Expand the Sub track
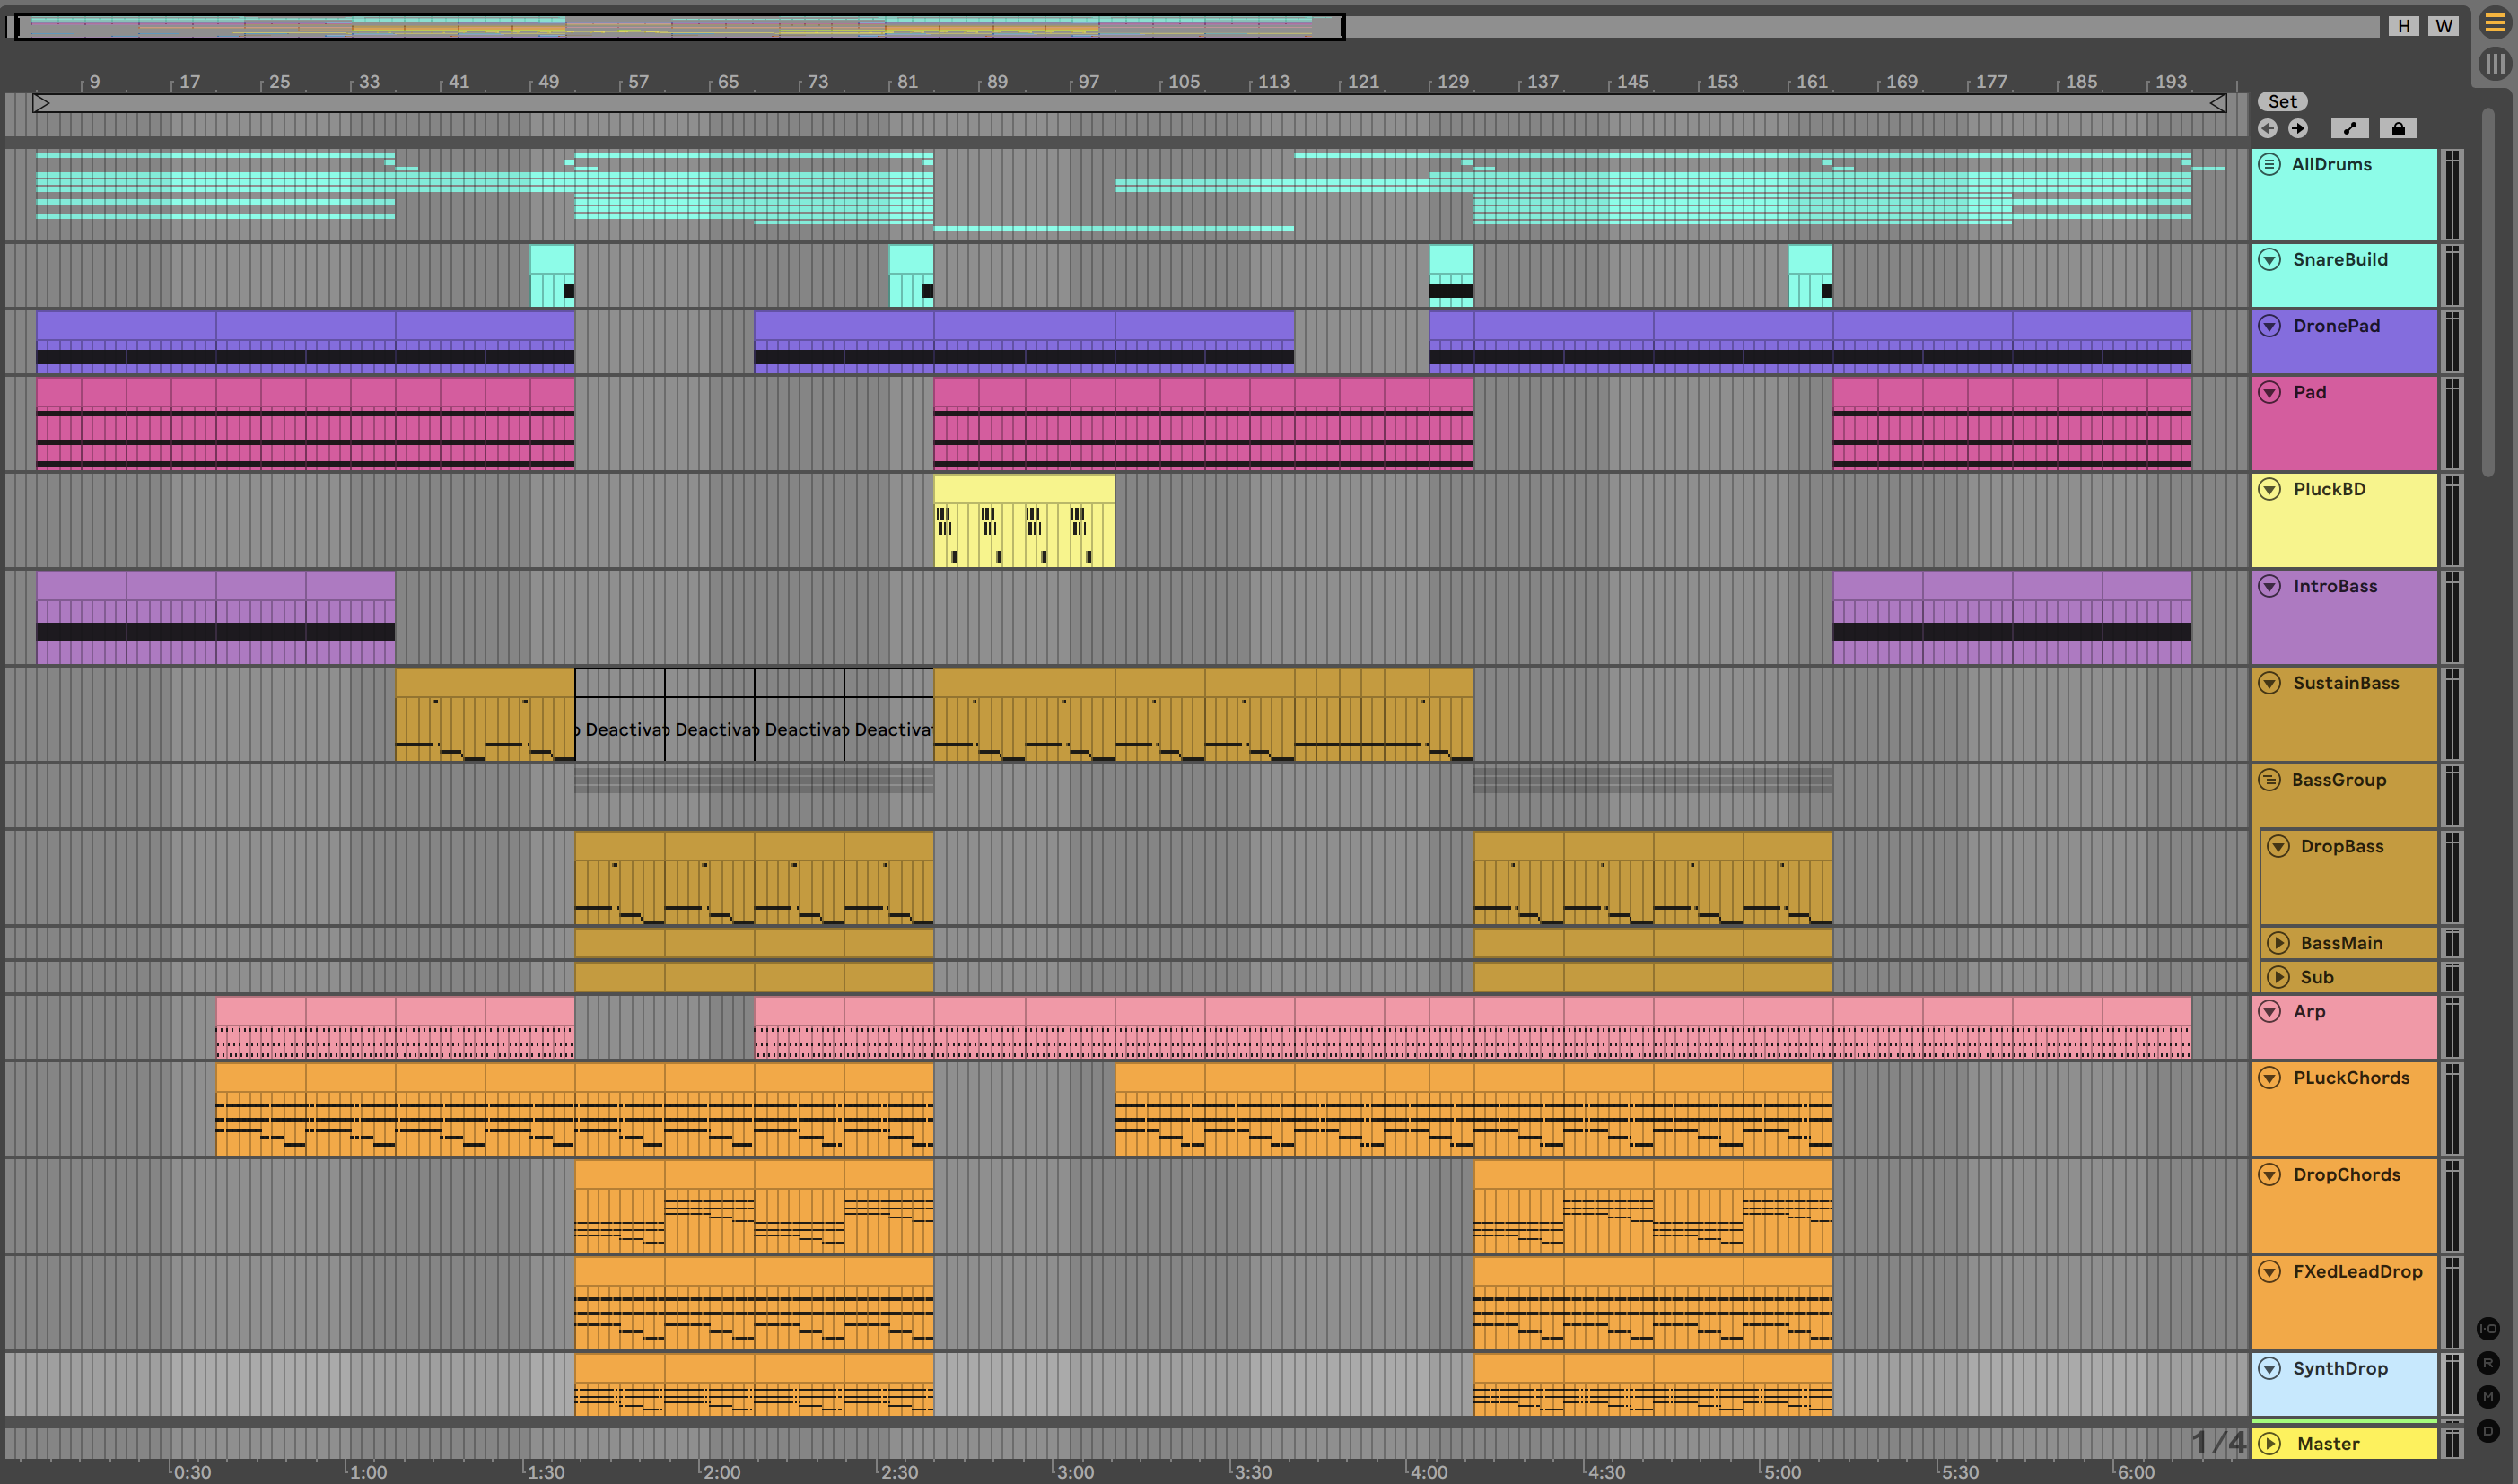 pyautogui.click(x=2278, y=977)
